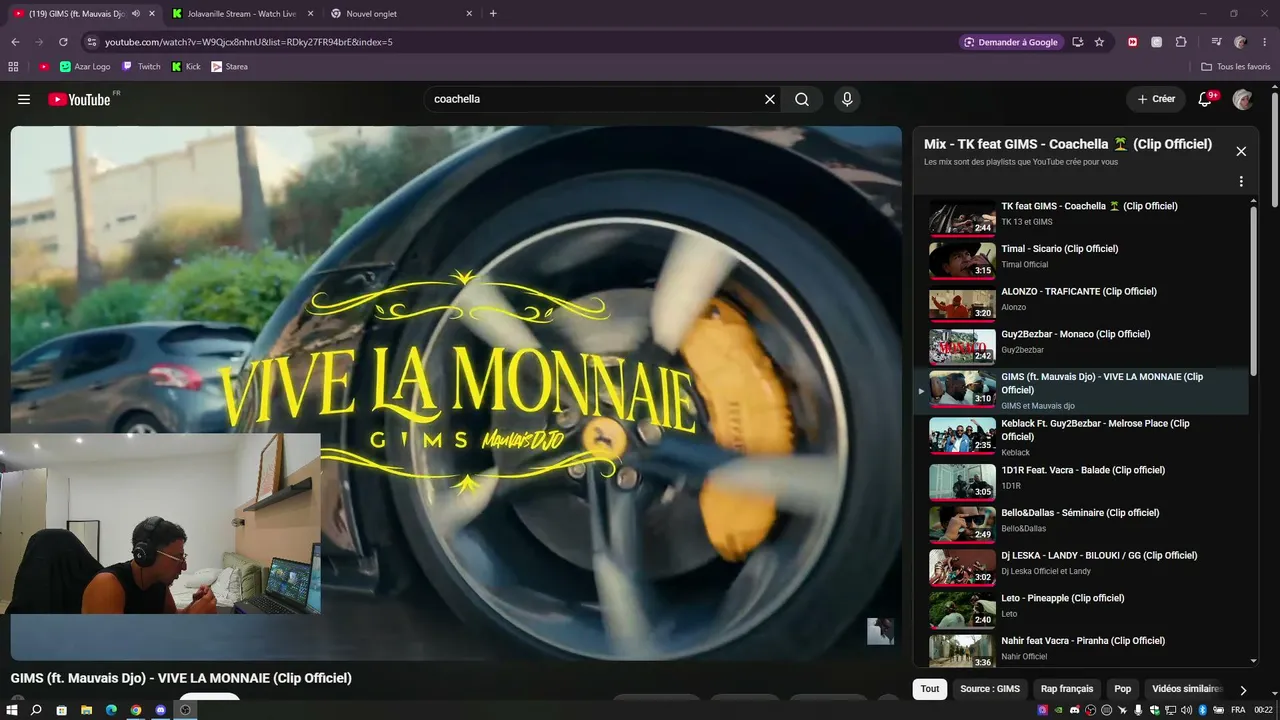Run the search with the magnifier button
The image size is (1280, 720).
pyautogui.click(x=802, y=99)
